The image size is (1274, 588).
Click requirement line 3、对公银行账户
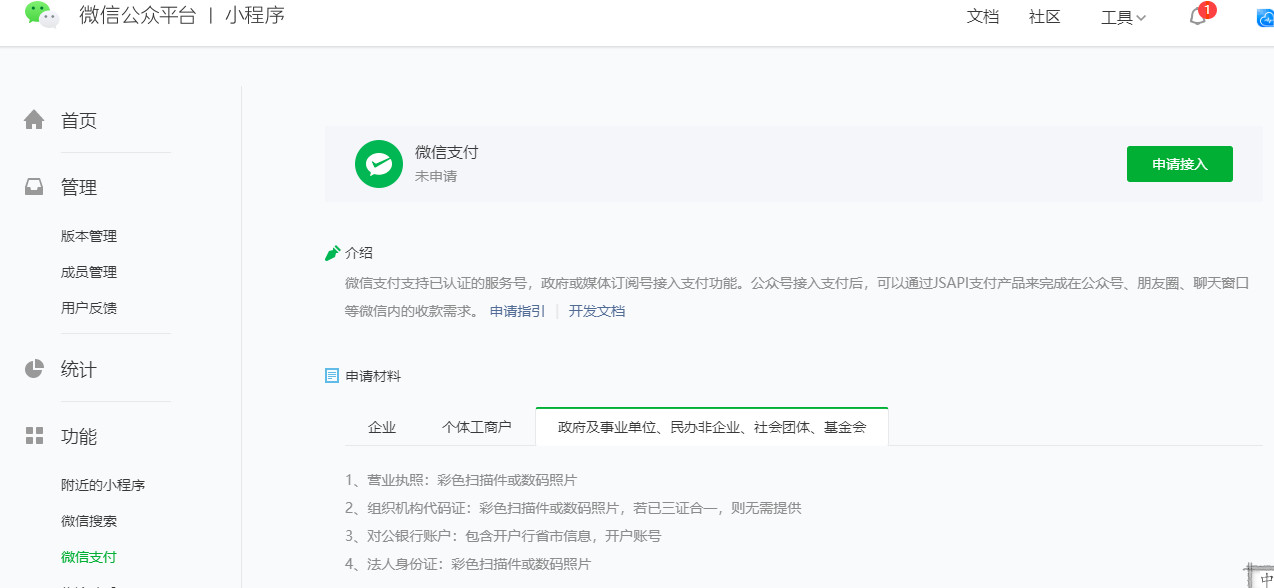[503, 536]
